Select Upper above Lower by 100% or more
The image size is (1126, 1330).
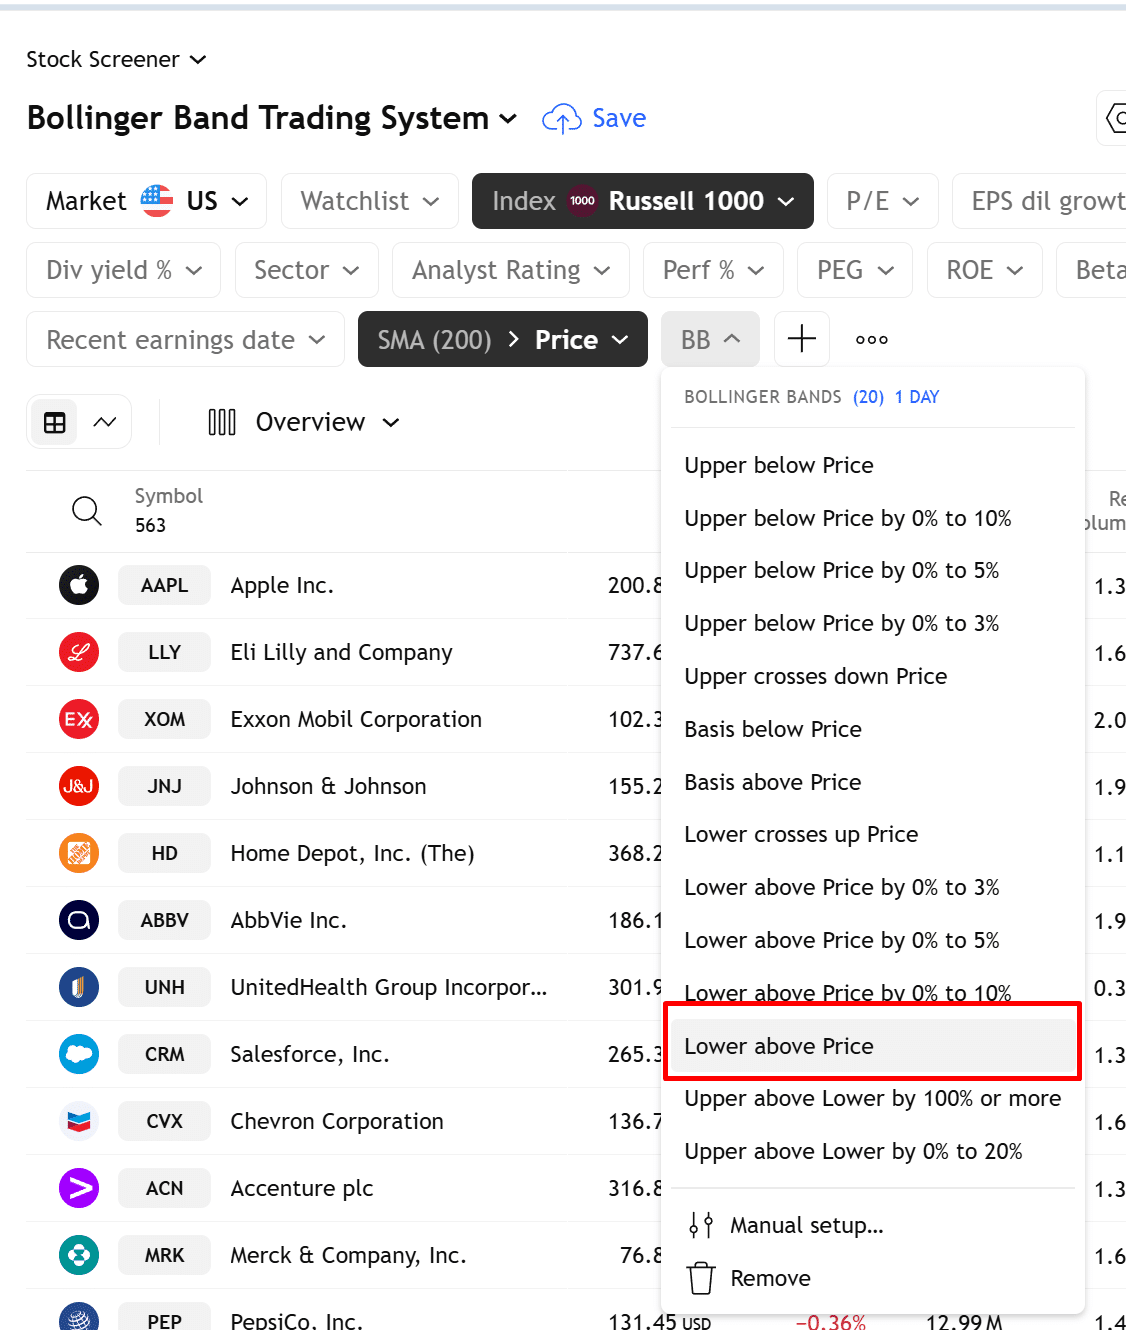click(872, 1098)
